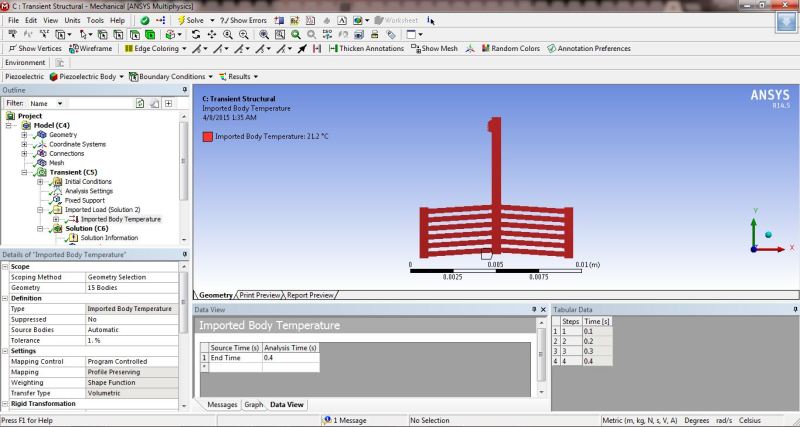Toggle Show Vertices

tap(35, 48)
